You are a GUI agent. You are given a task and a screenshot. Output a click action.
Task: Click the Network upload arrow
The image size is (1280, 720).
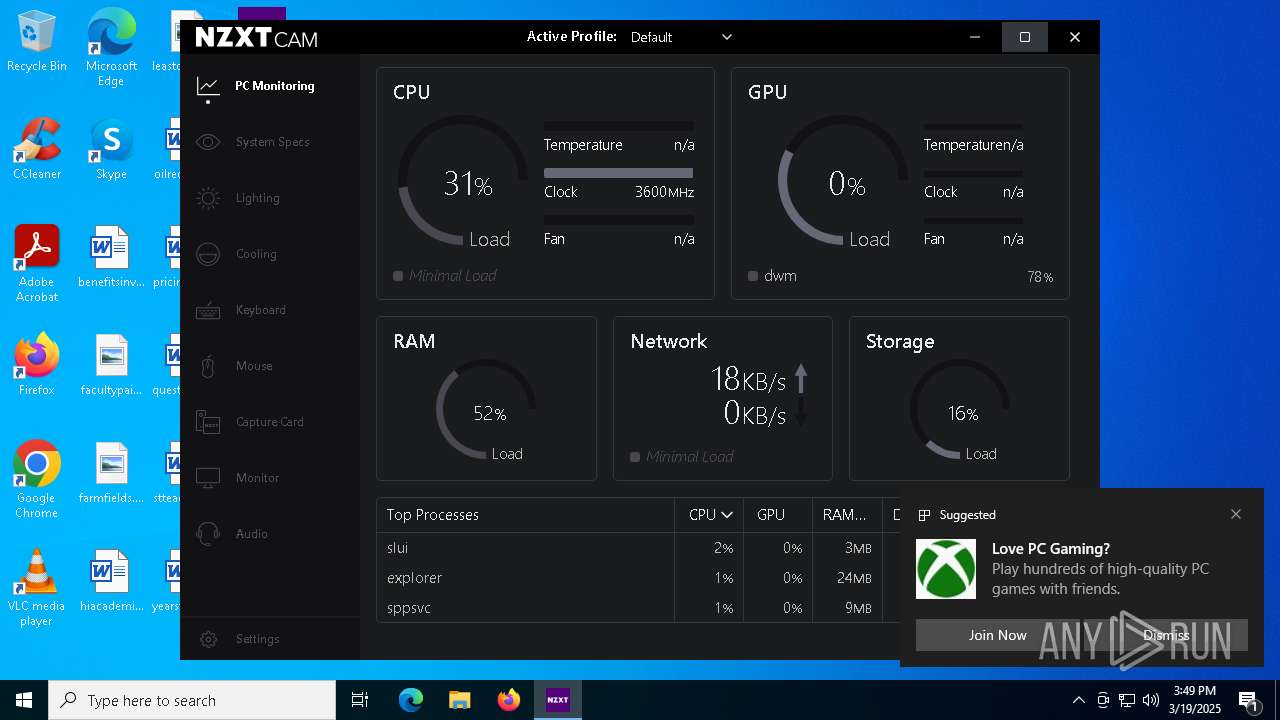pos(801,379)
